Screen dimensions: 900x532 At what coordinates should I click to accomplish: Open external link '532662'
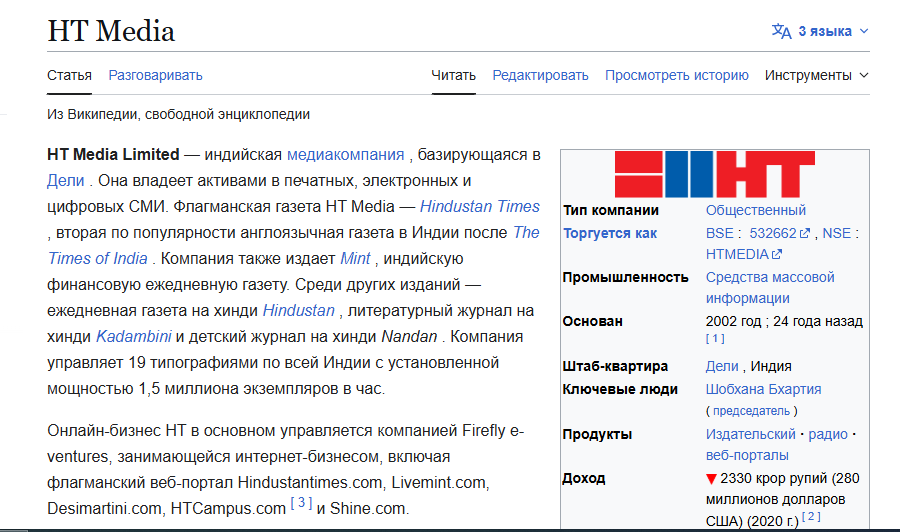[773, 233]
